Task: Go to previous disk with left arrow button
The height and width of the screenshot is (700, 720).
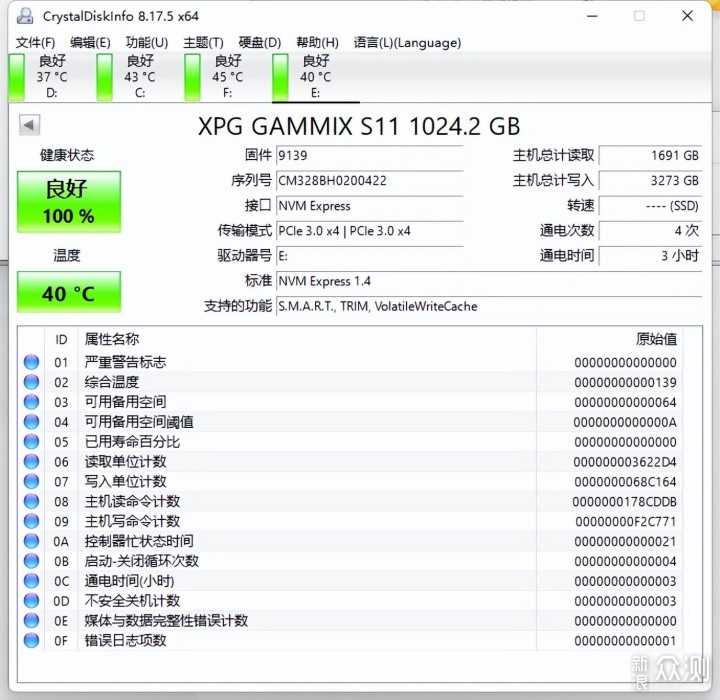Action: tap(29, 125)
